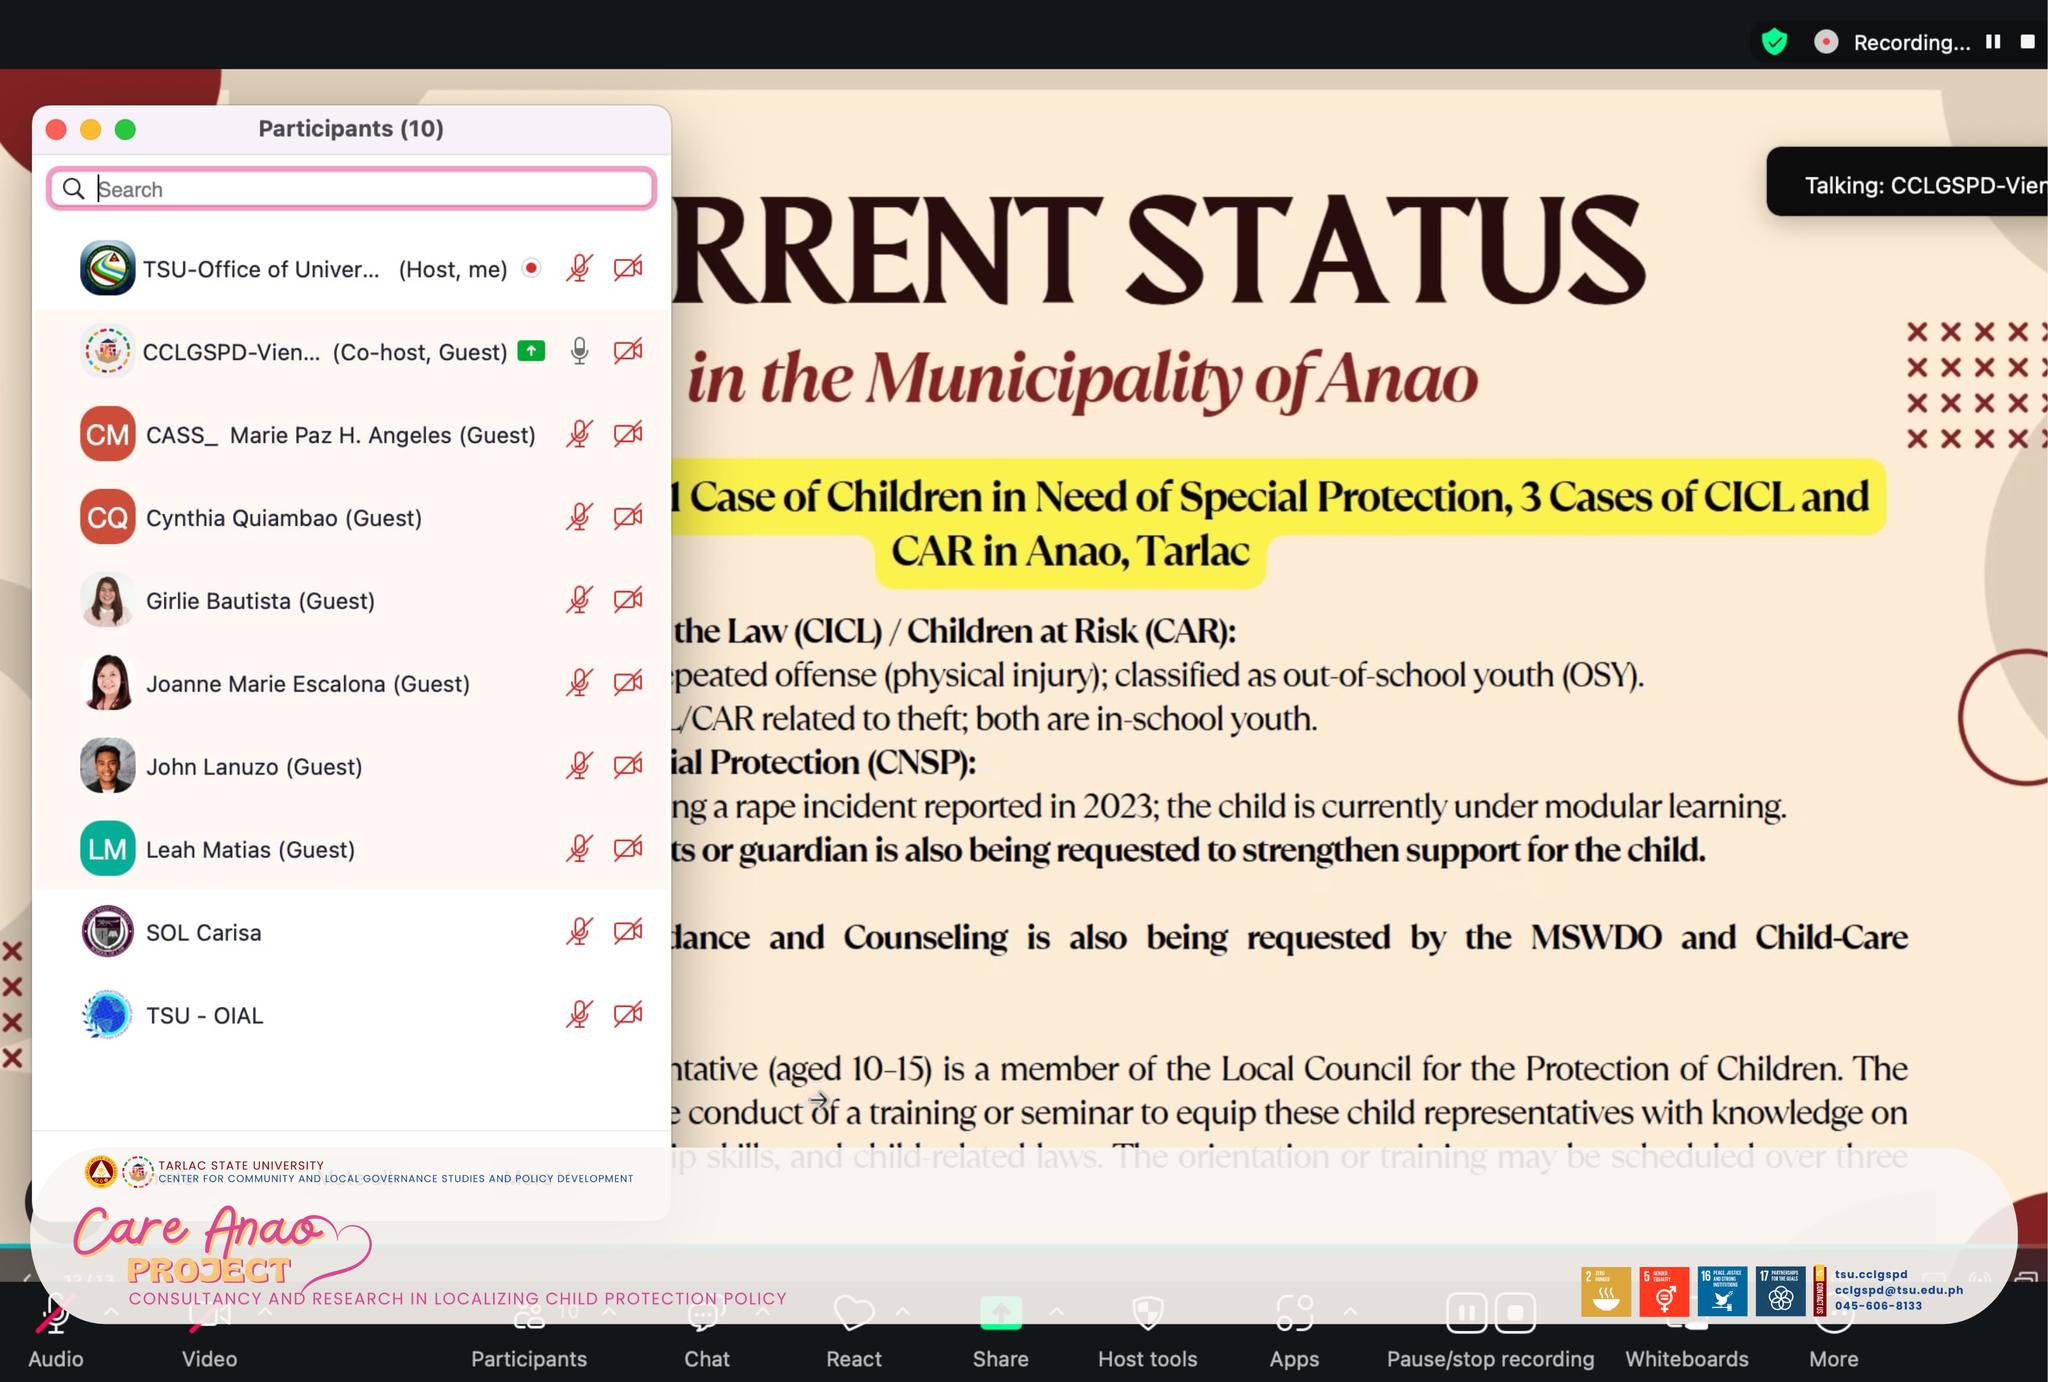Click the green encryption shield icon
Screen dimensions: 2048x1382
pos(1775,42)
